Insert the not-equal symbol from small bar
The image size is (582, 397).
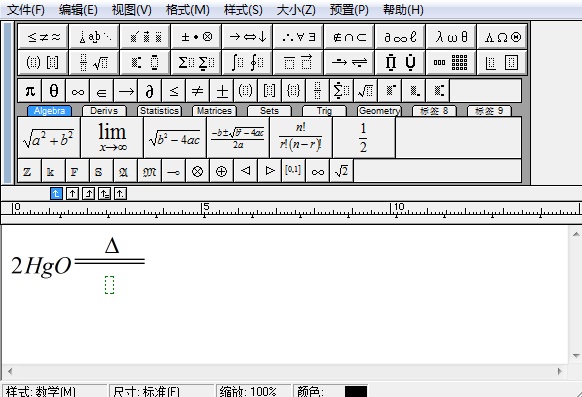point(197,91)
